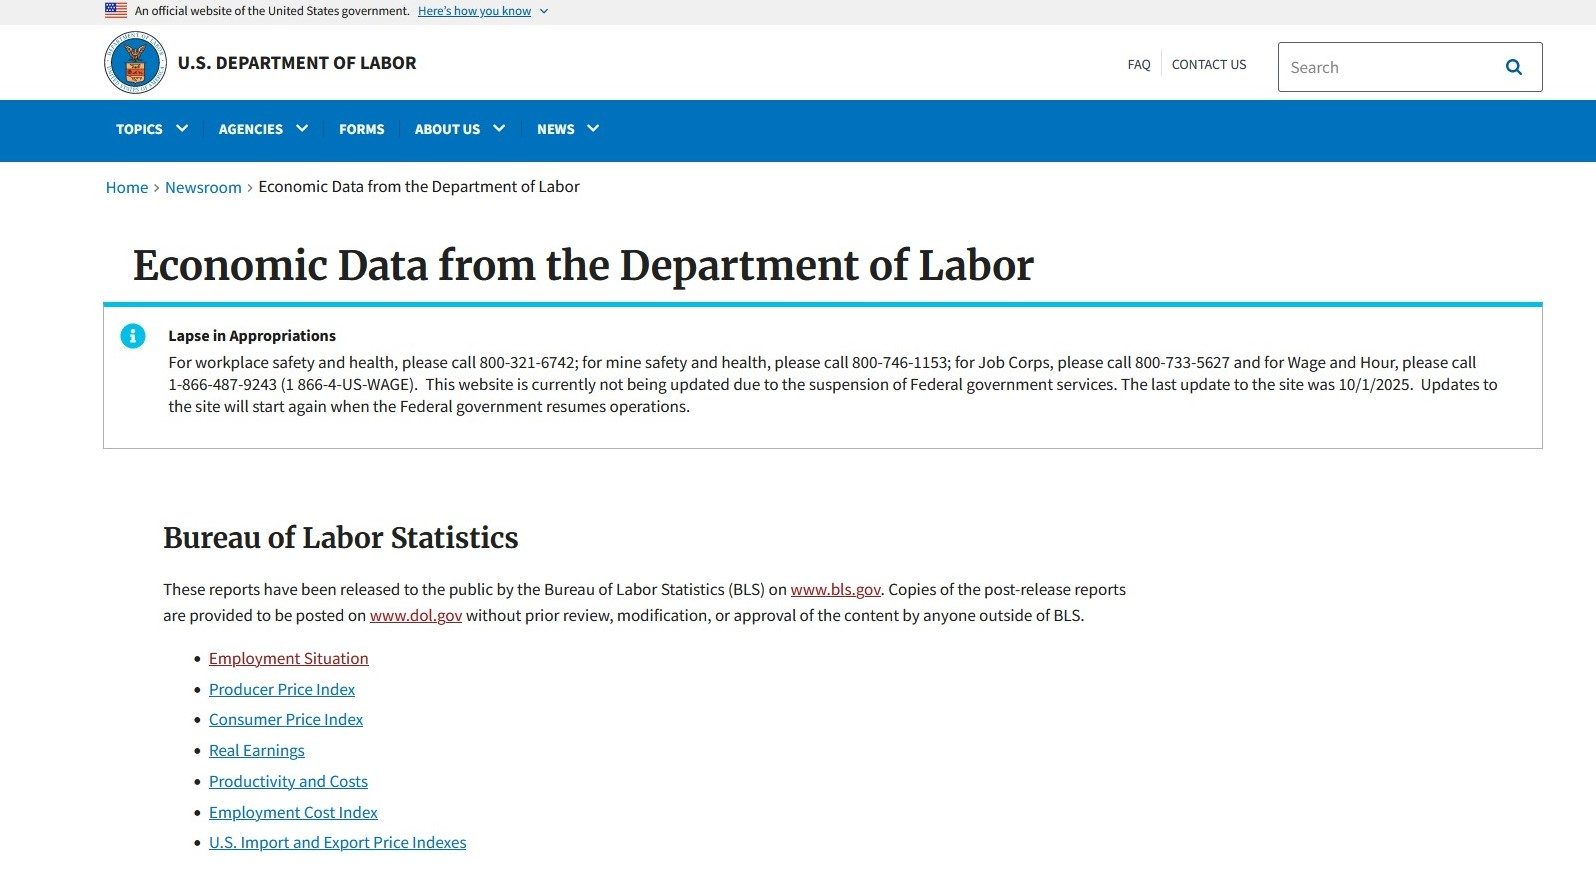Viewport: 1596px width, 871px height.
Task: Go to Contact Us page
Action: click(x=1208, y=65)
